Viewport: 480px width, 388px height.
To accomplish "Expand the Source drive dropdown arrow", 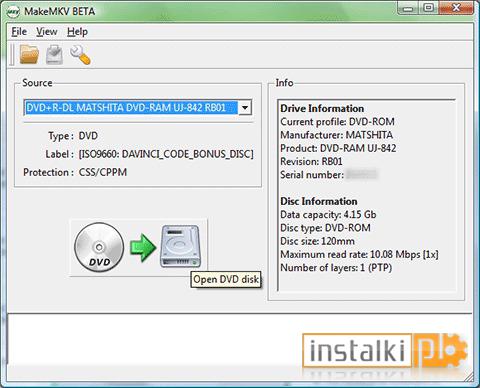I will click(x=245, y=108).
